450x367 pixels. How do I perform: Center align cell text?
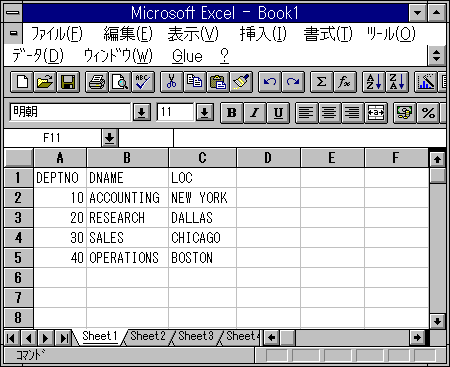[330, 113]
